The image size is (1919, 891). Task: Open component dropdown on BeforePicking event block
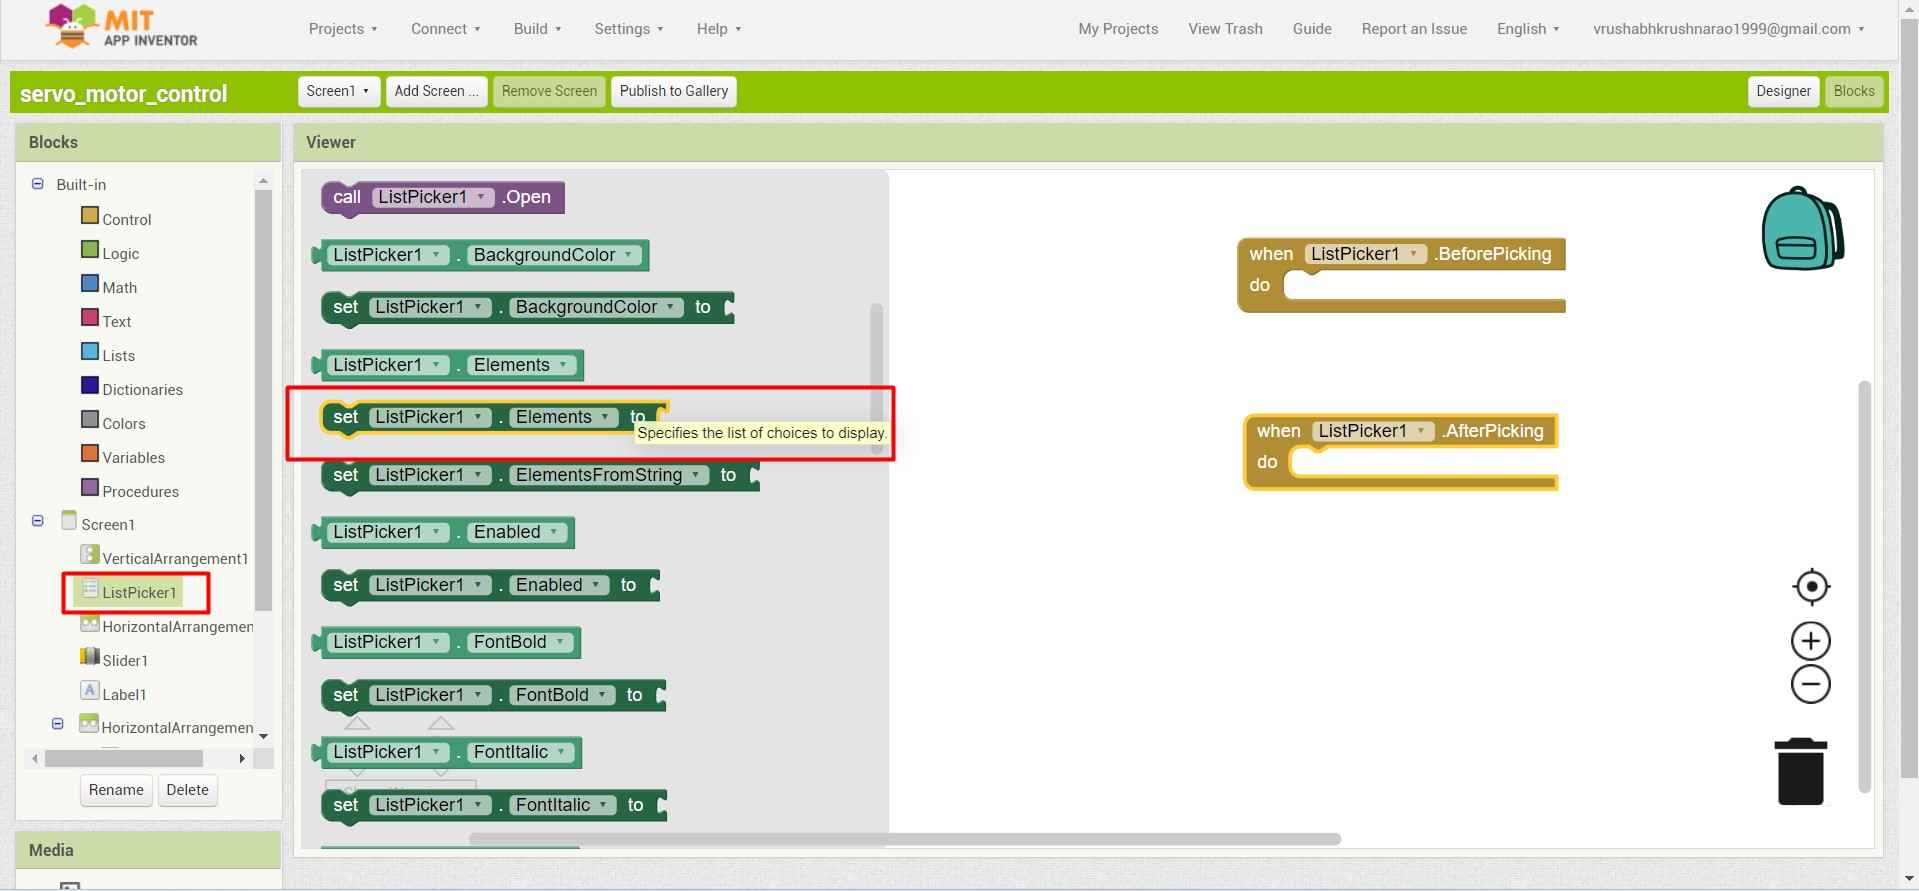pyautogui.click(x=1366, y=254)
